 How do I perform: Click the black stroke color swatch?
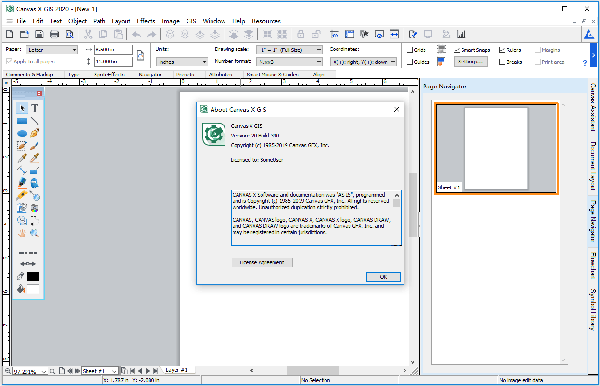33,276
